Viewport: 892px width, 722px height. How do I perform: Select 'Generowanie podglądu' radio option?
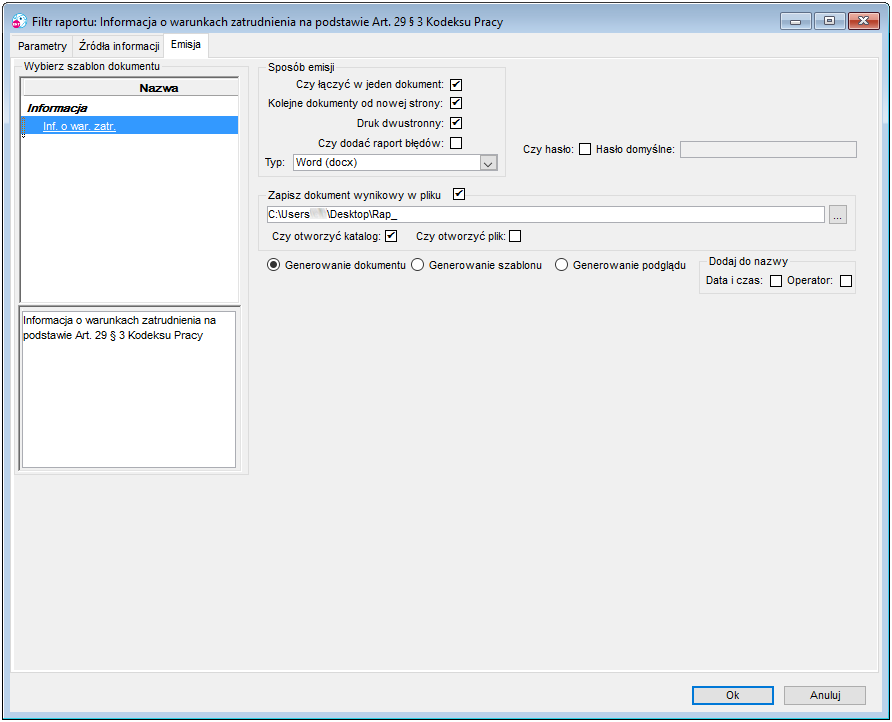[561, 265]
